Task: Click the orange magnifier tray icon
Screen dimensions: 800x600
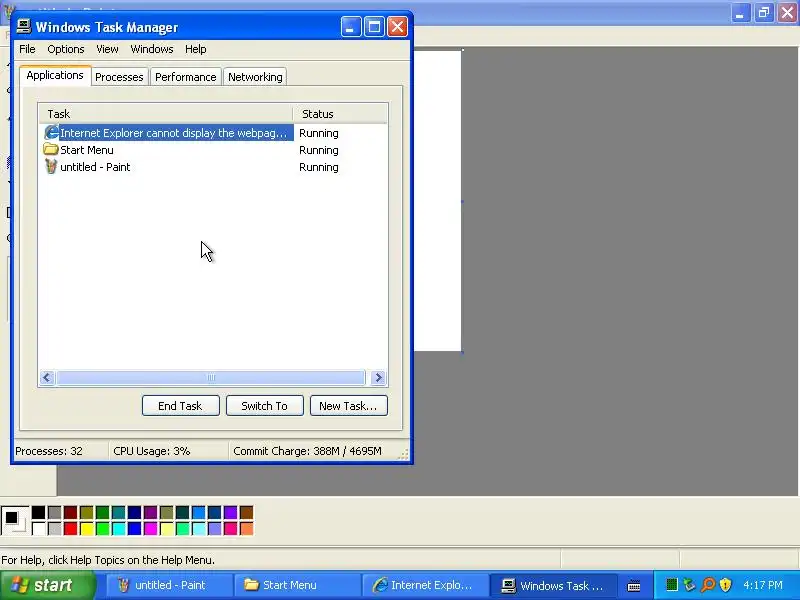Action: (708, 585)
